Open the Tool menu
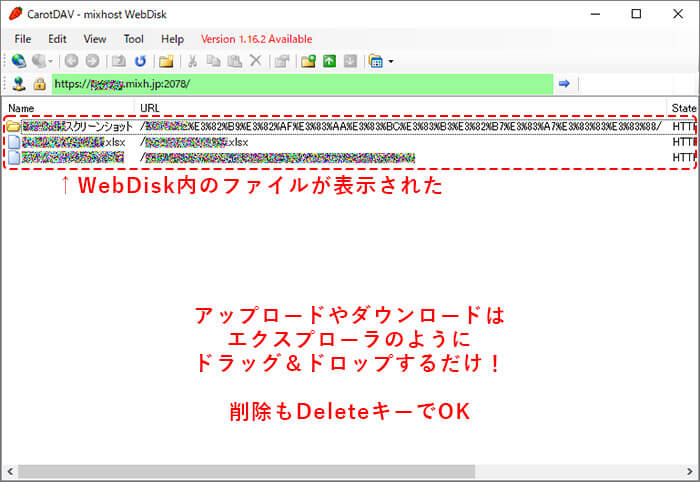Screen dimensions: 700x482 tap(133, 39)
